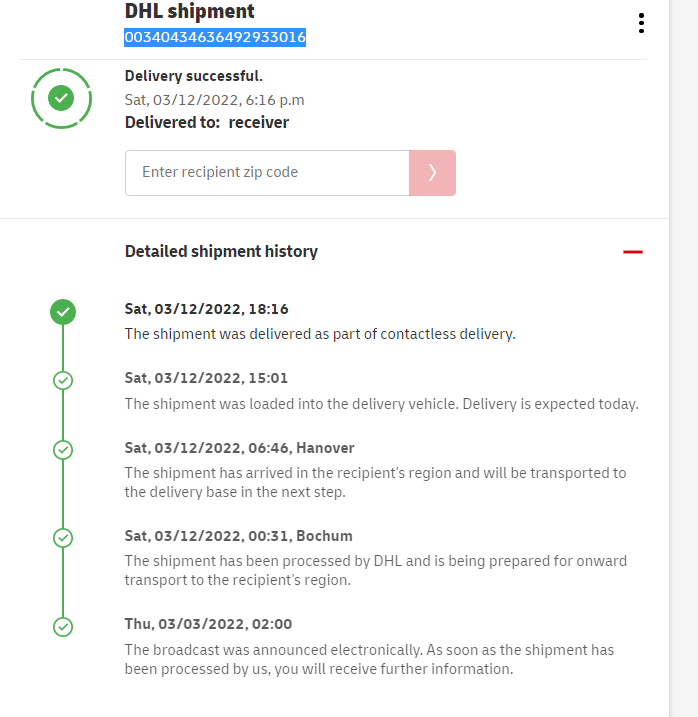
Task: Click the checkmark icon for the 15:01 delivery vehicle step
Action: [x=63, y=381]
